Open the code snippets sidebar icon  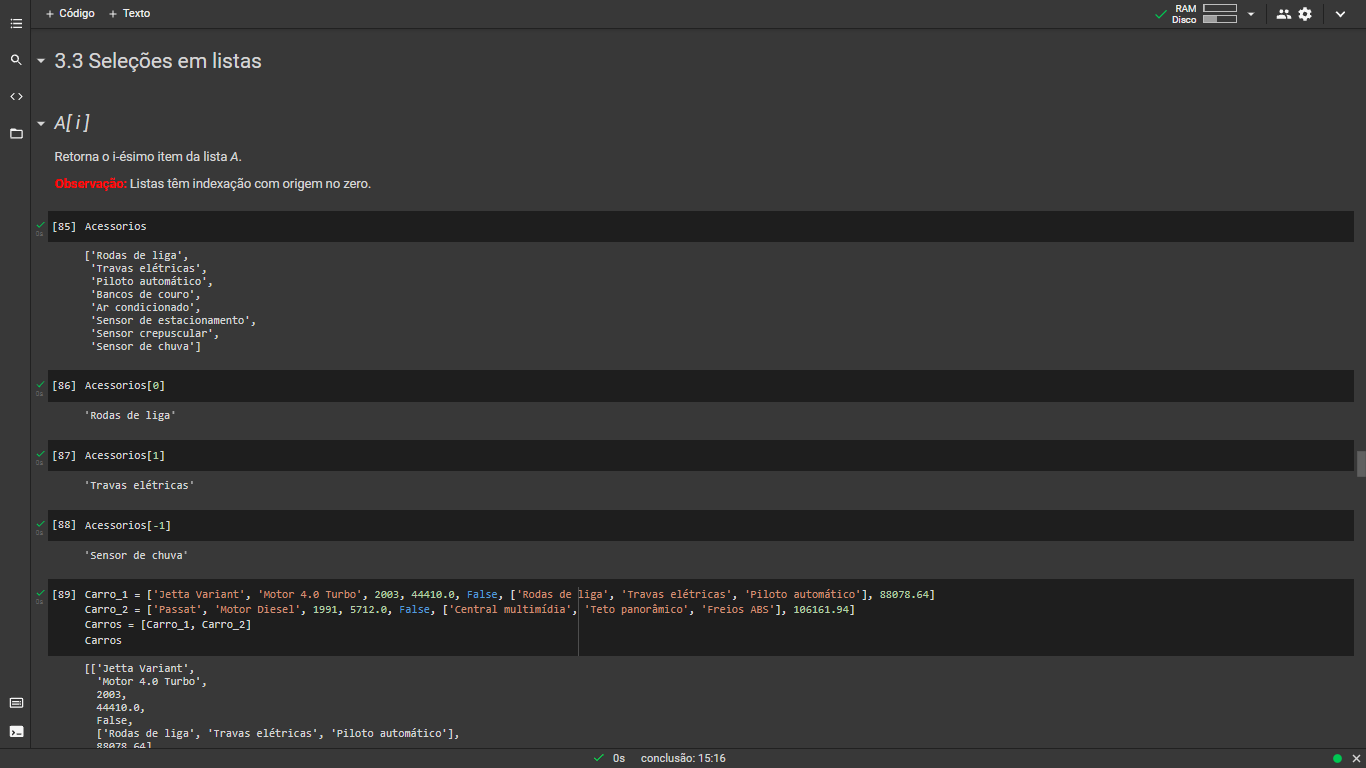pos(16,96)
